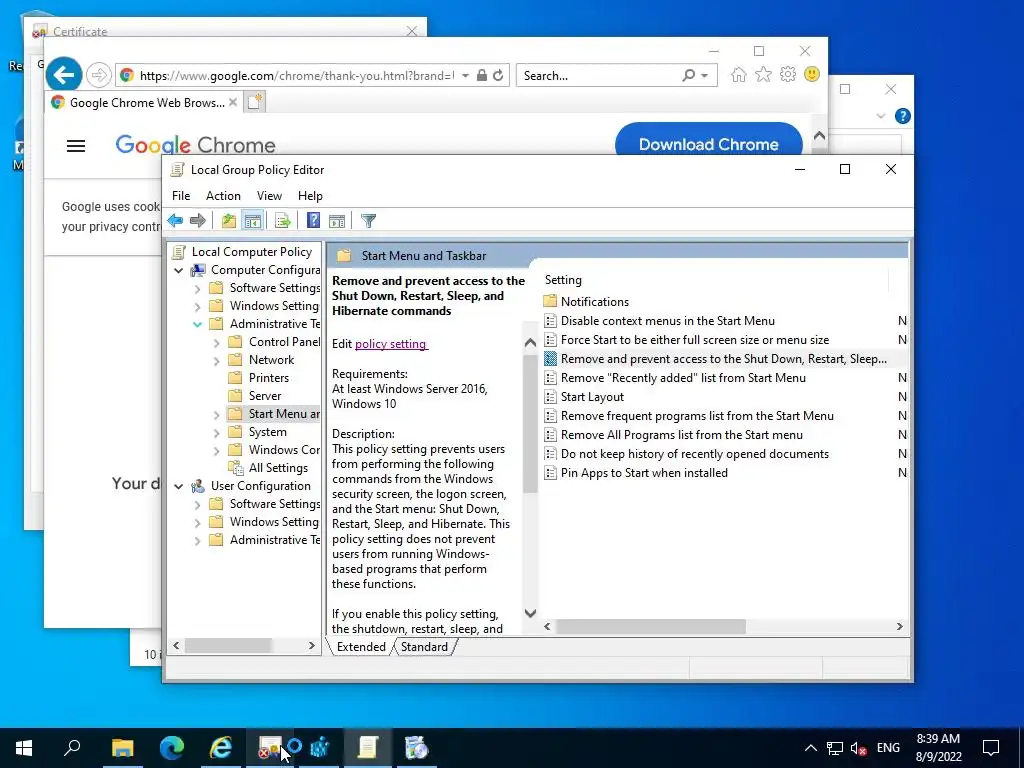Collapse User Configuration tree node
Image resolution: width=1024 pixels, height=768 pixels.
(x=178, y=487)
